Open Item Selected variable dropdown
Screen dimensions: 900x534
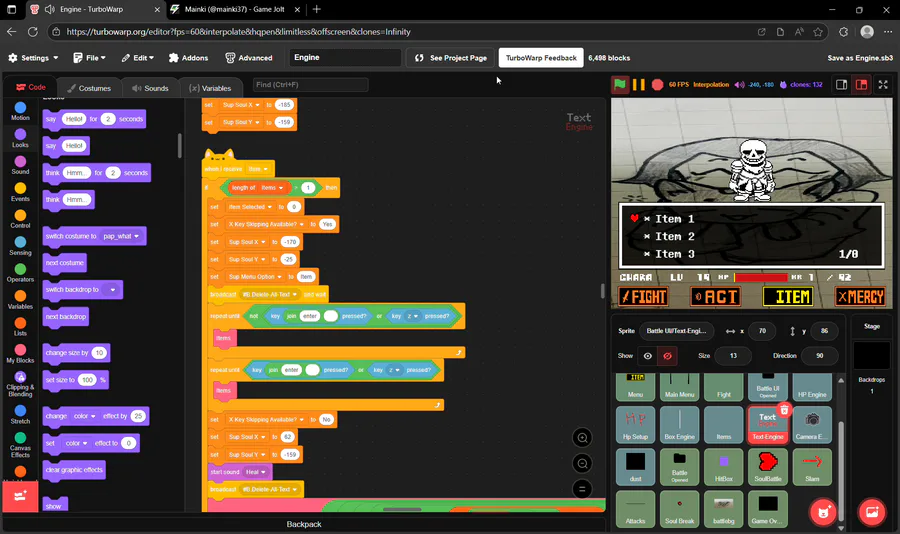[x=250, y=207]
